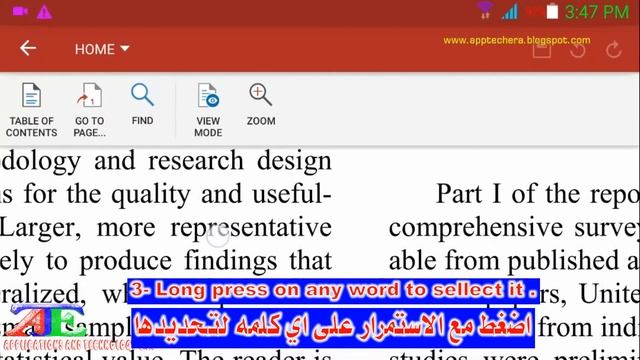Screen dimensions: 640x360
Task: Open the Table of Contents
Action: [31, 110]
